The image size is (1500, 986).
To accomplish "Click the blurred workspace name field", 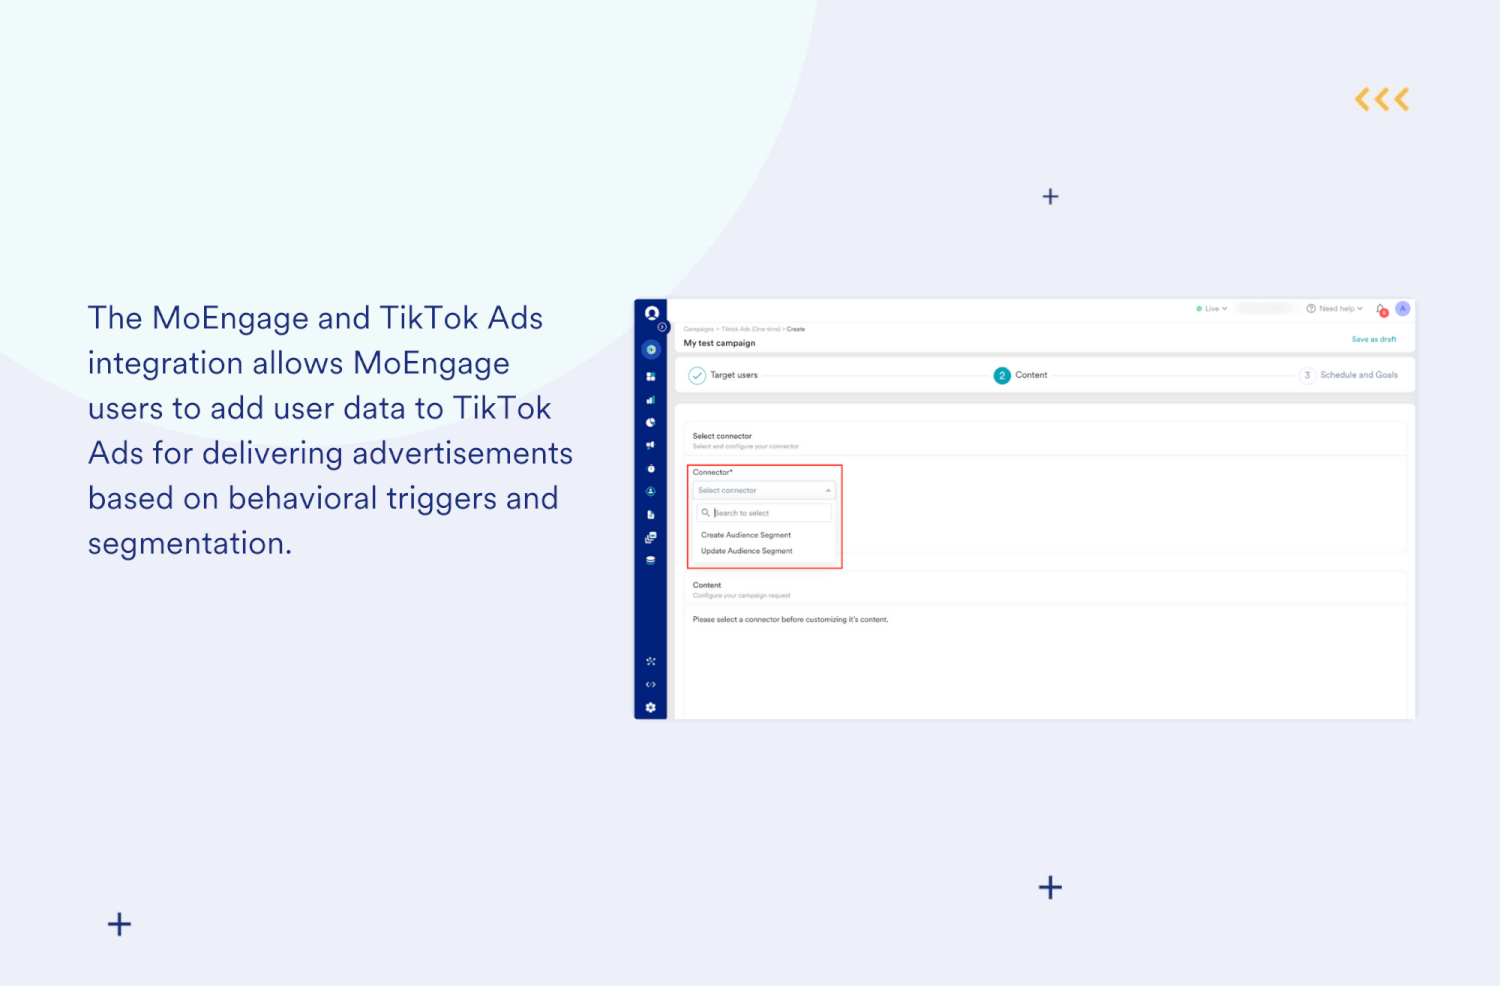I will pos(1266,309).
